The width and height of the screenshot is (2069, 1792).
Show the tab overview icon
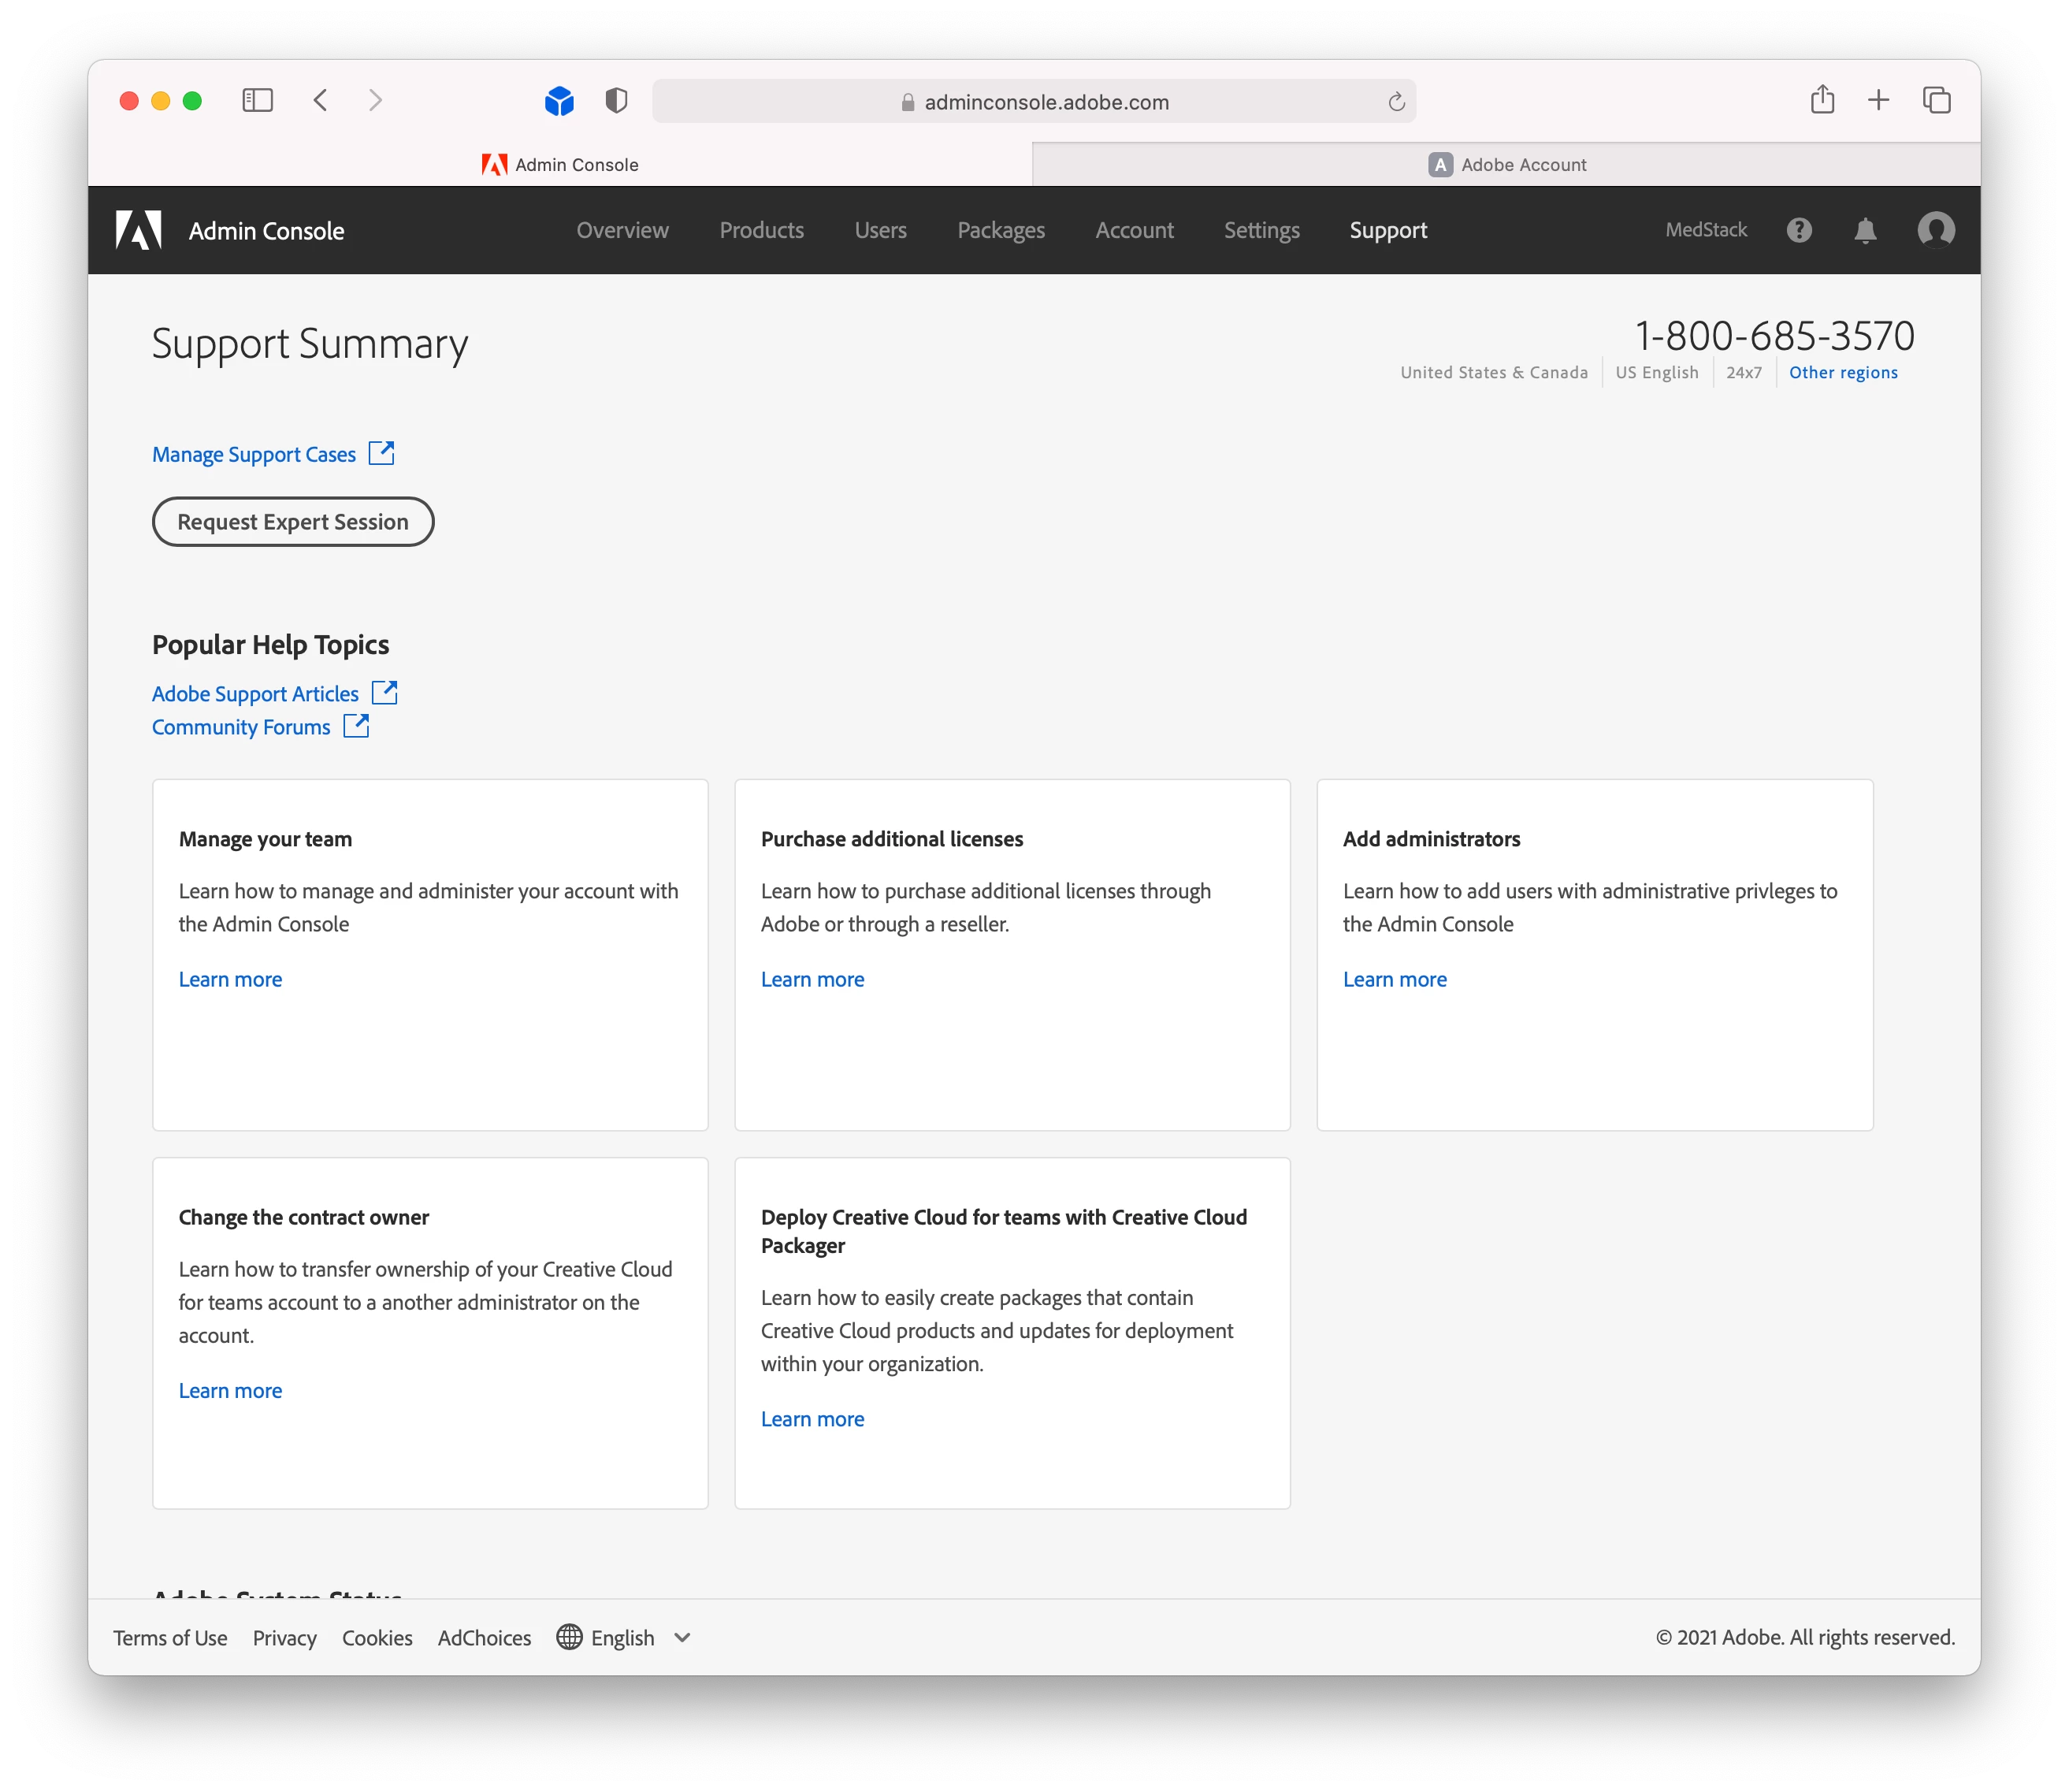click(1936, 100)
